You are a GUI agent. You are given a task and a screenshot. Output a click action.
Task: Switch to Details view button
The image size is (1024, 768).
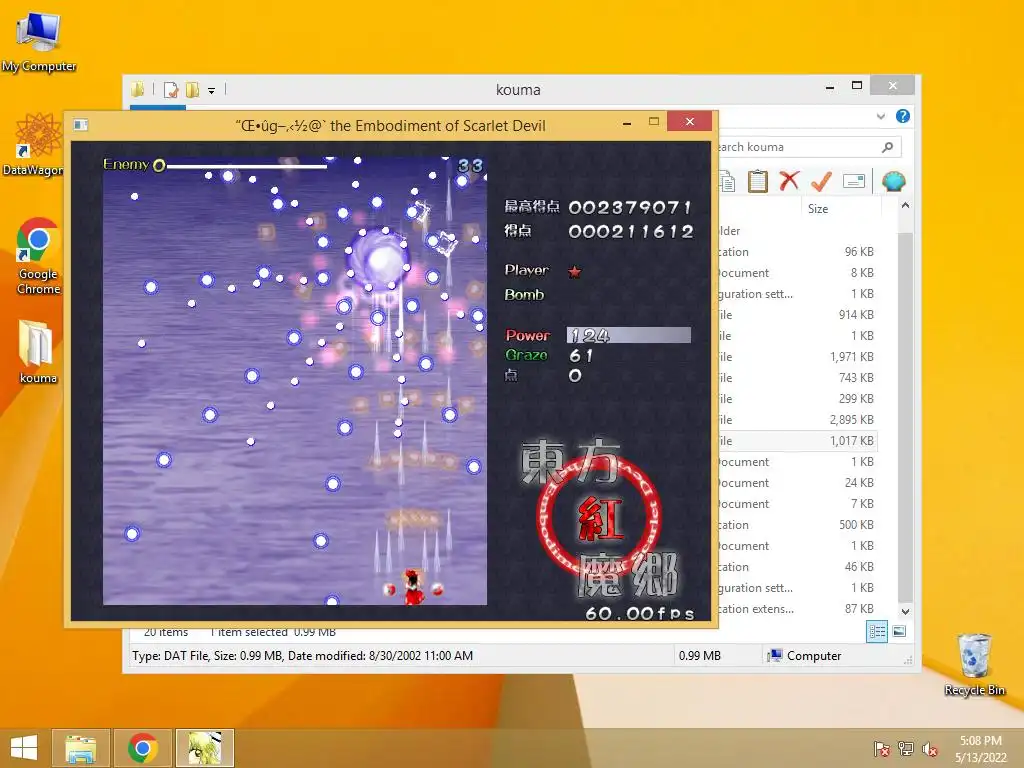click(877, 632)
